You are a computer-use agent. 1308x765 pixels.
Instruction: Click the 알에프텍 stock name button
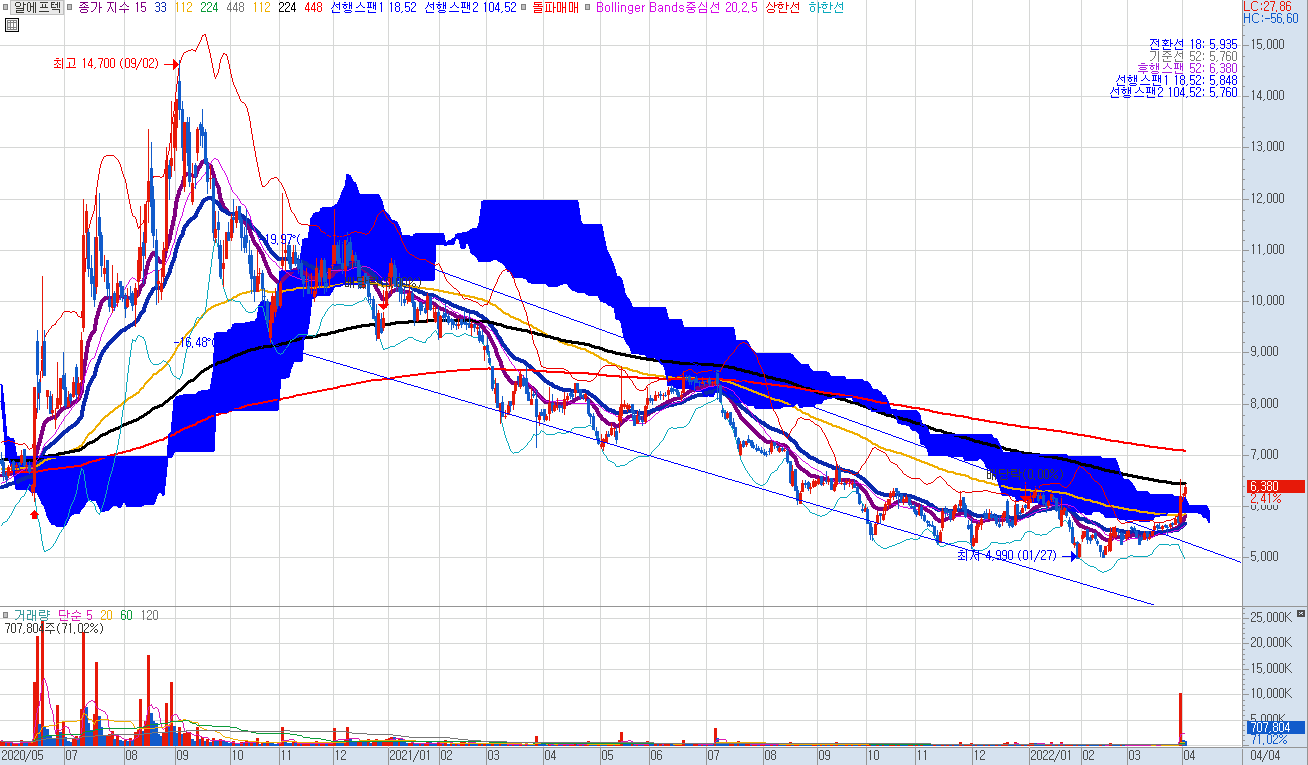(x=37, y=7)
